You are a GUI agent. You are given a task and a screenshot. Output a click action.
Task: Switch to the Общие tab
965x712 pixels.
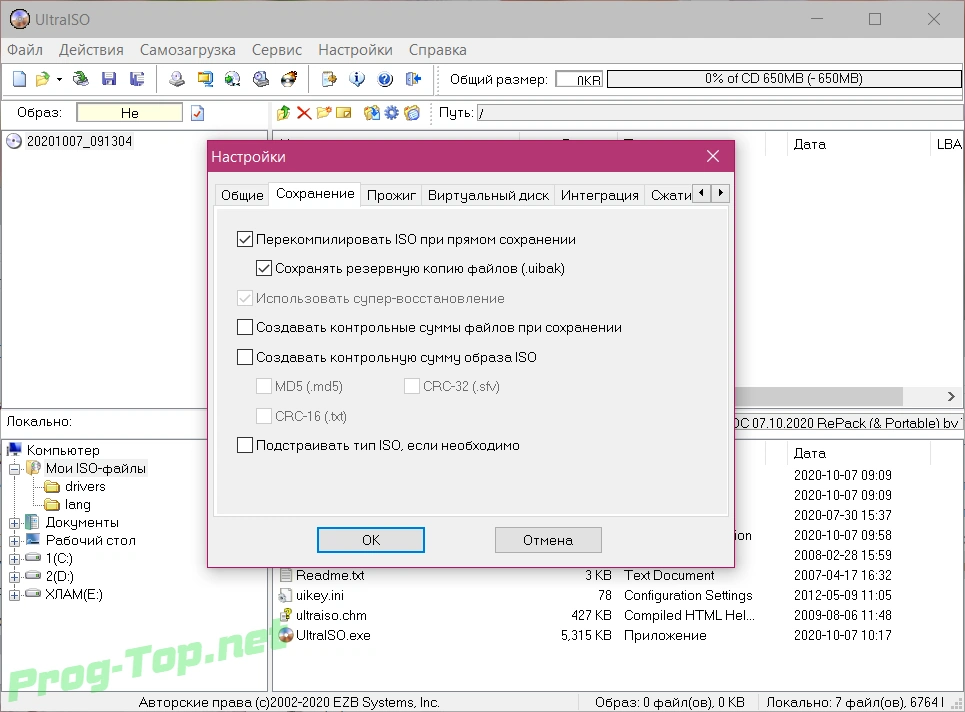(x=242, y=195)
